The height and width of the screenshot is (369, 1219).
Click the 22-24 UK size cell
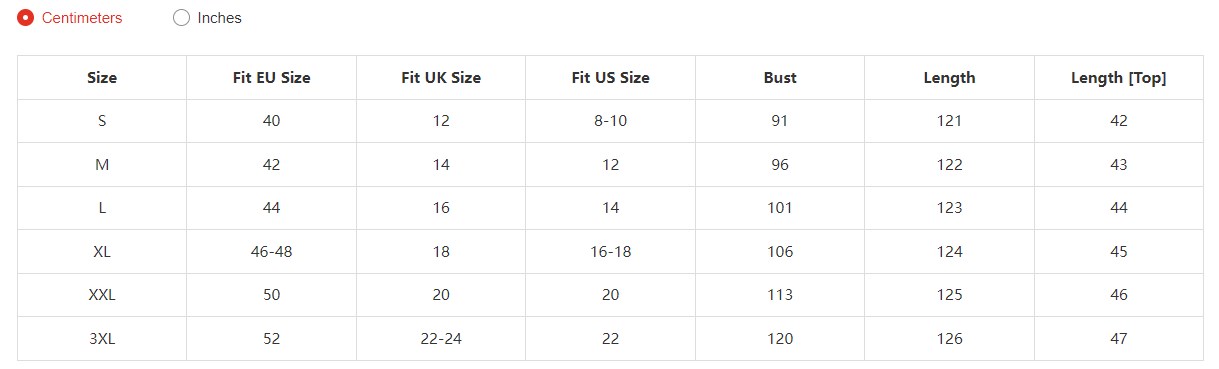click(x=441, y=339)
